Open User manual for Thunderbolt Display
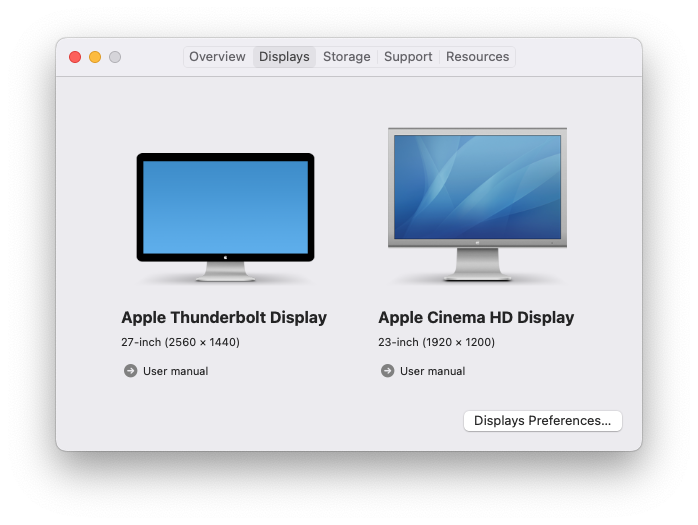This screenshot has height=525, width=698. pyautogui.click(x=175, y=371)
